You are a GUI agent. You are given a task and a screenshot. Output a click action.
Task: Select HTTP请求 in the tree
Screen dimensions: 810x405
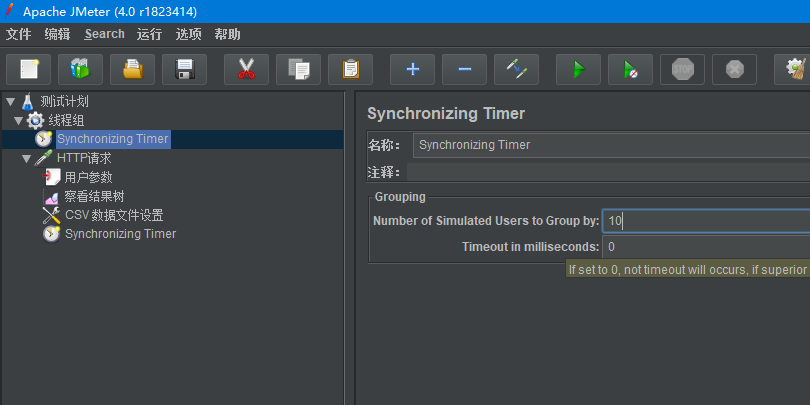click(84, 158)
